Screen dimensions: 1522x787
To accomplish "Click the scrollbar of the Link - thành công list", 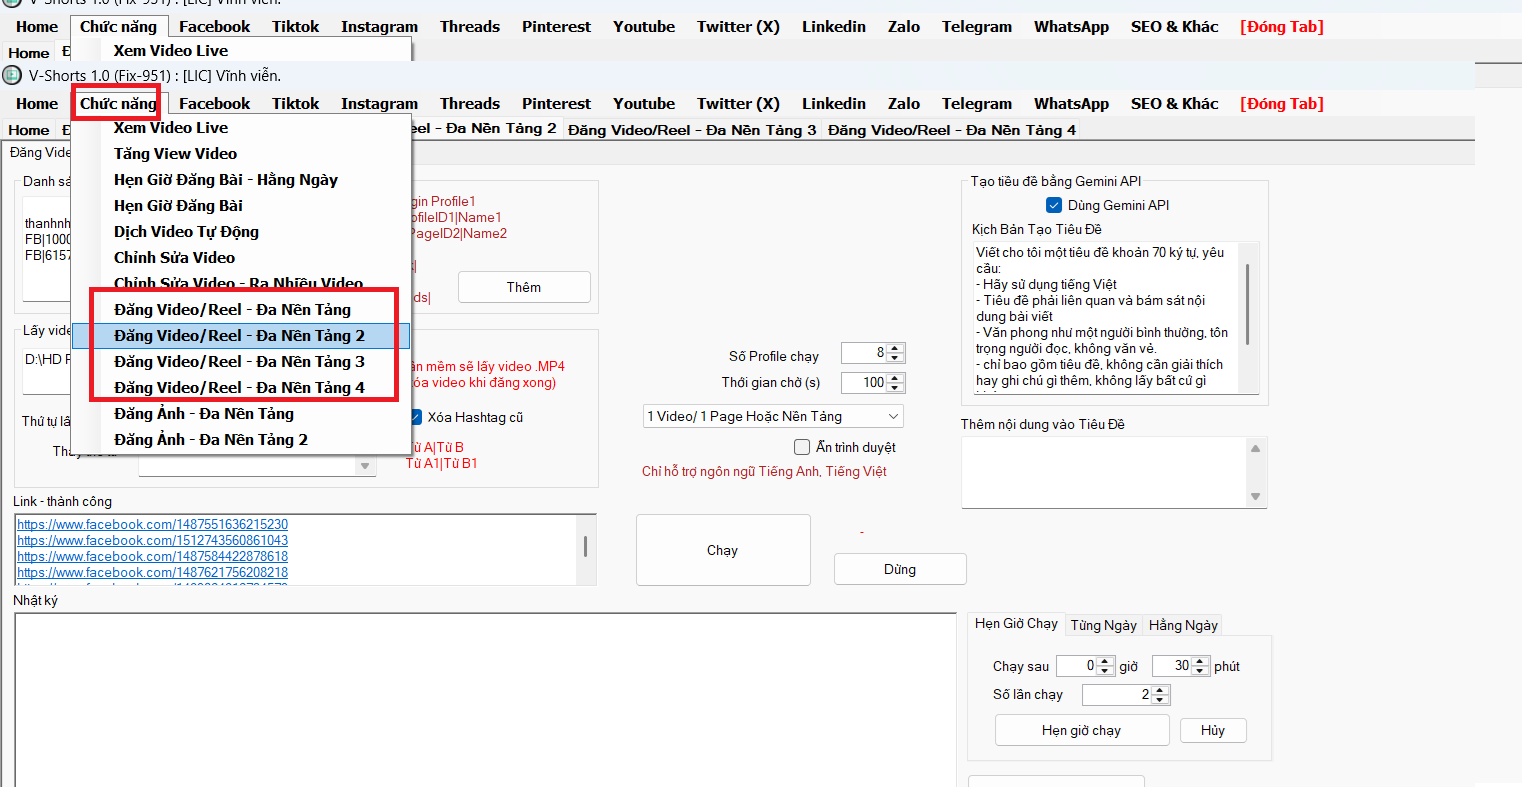I will click(585, 549).
